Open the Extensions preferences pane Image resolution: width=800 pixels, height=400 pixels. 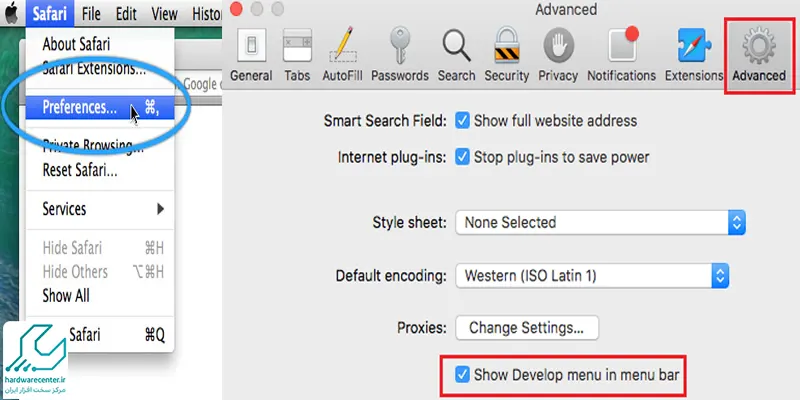click(694, 54)
